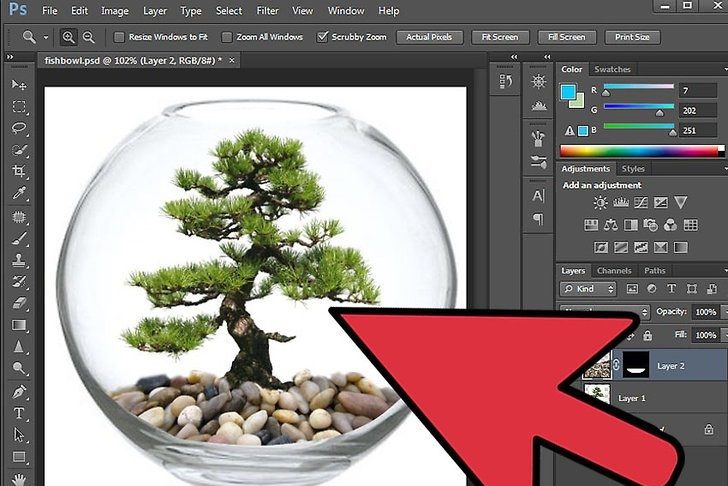728x486 pixels.
Task: Check the Zoom All Windows option
Action: tap(227, 37)
